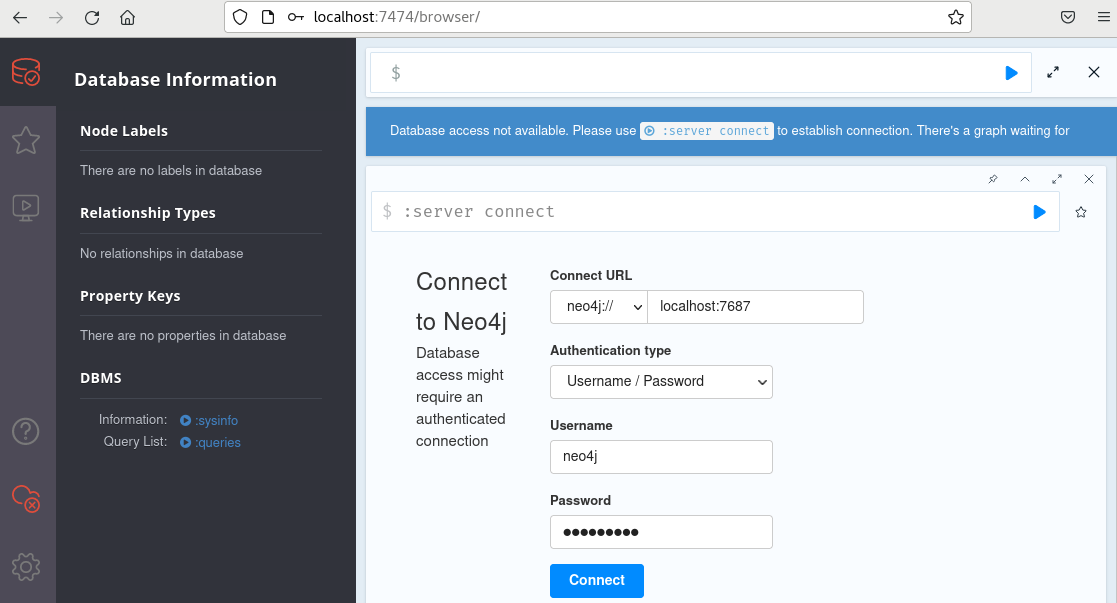Focus the Username input field
Screen dimensions: 1117x603
(661, 457)
